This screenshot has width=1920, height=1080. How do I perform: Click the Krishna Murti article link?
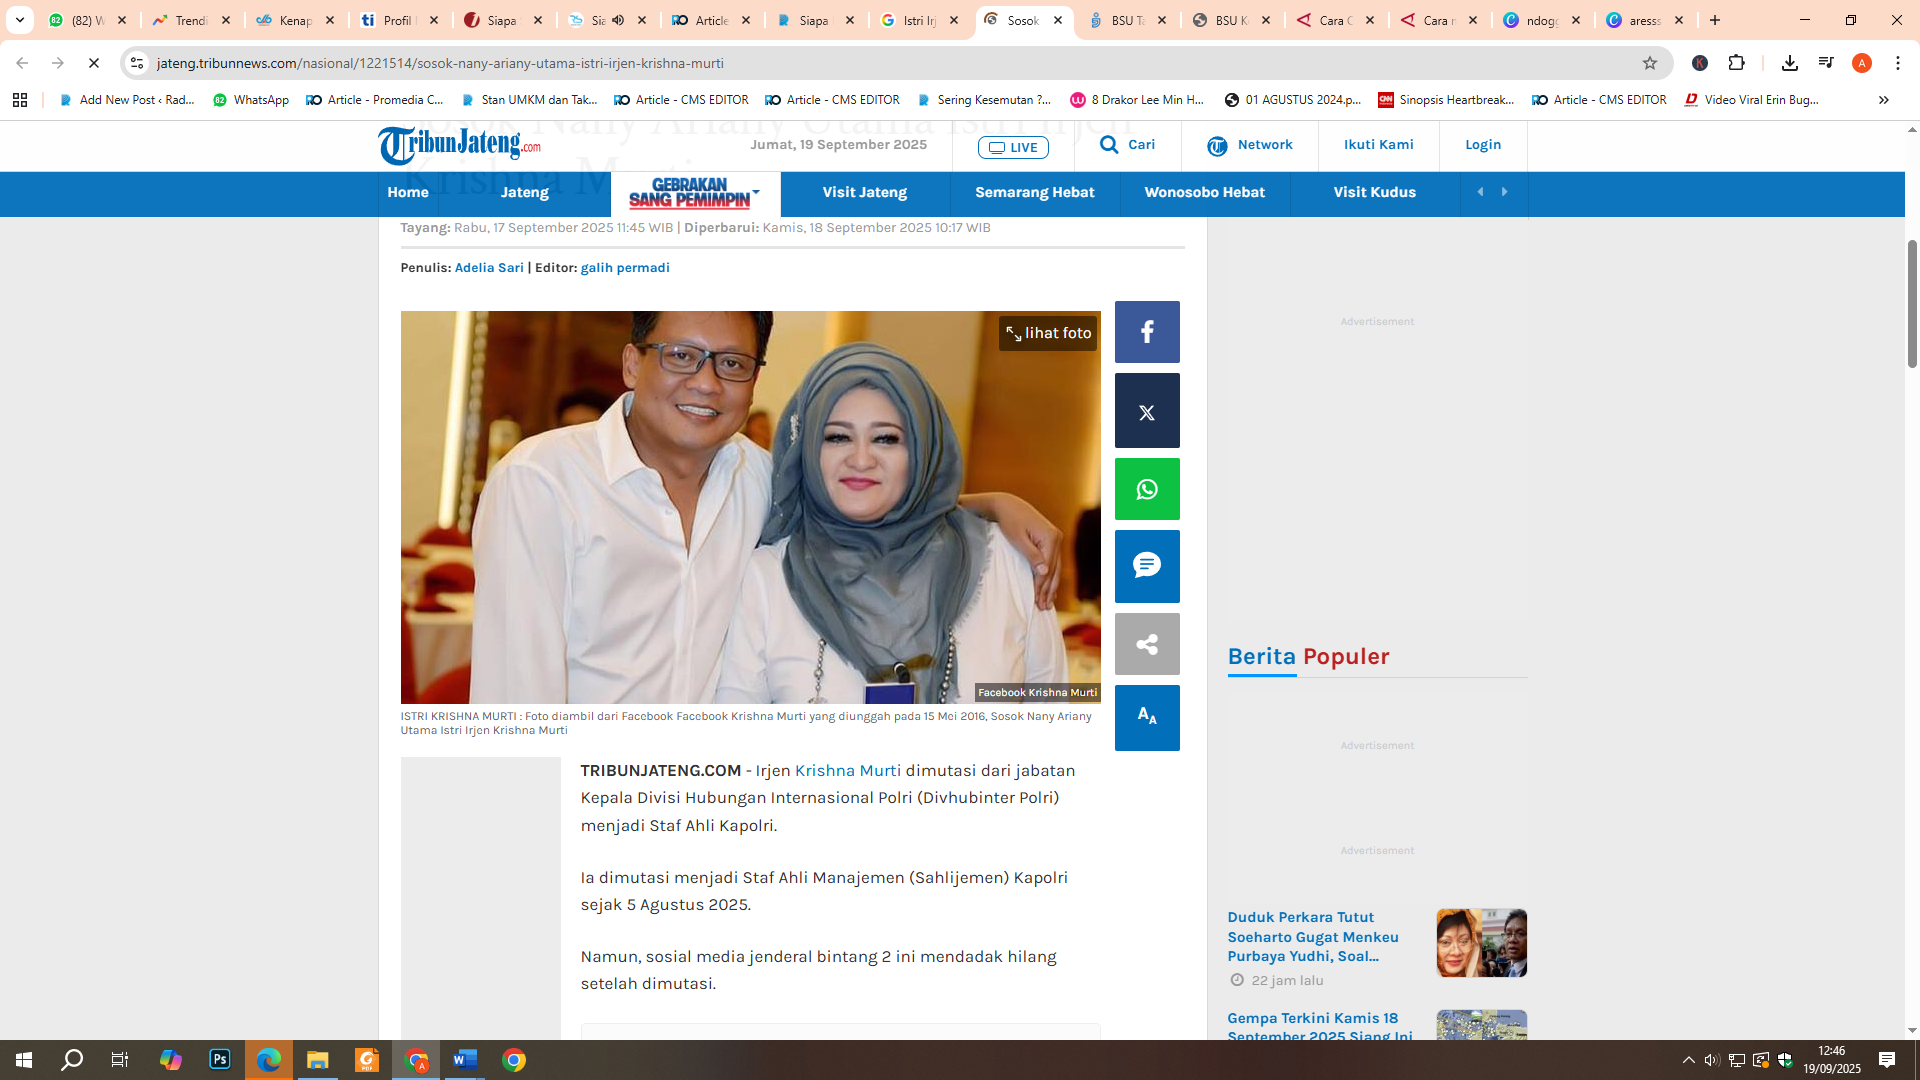click(847, 771)
